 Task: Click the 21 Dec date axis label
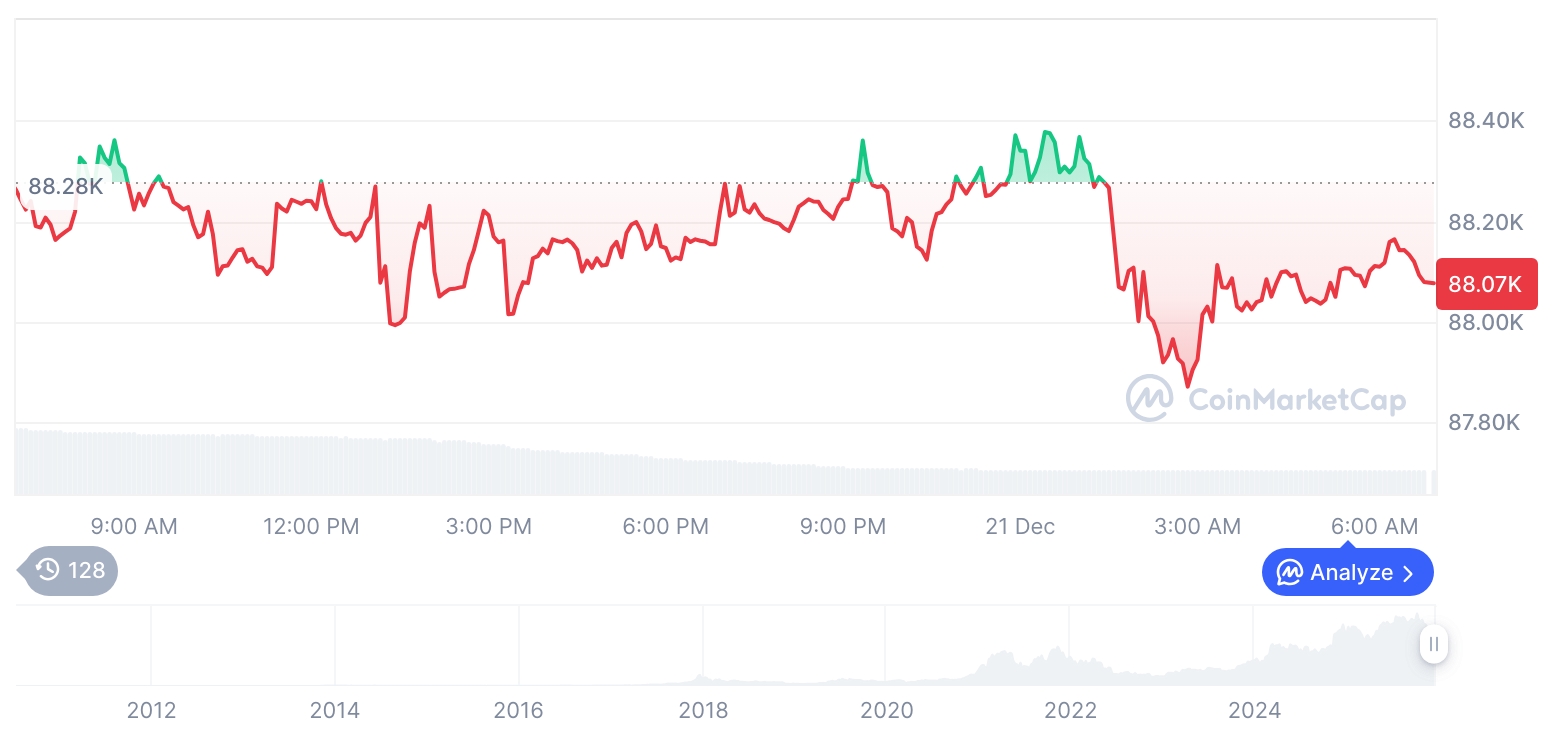tap(1020, 526)
